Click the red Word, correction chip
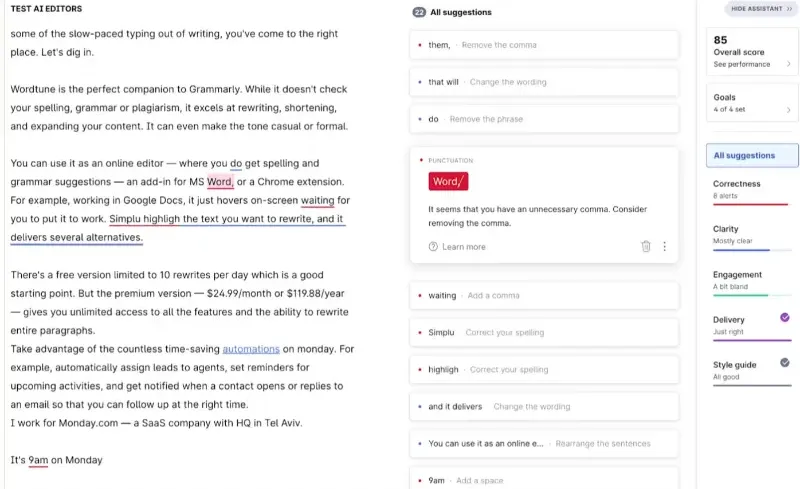 (448, 181)
